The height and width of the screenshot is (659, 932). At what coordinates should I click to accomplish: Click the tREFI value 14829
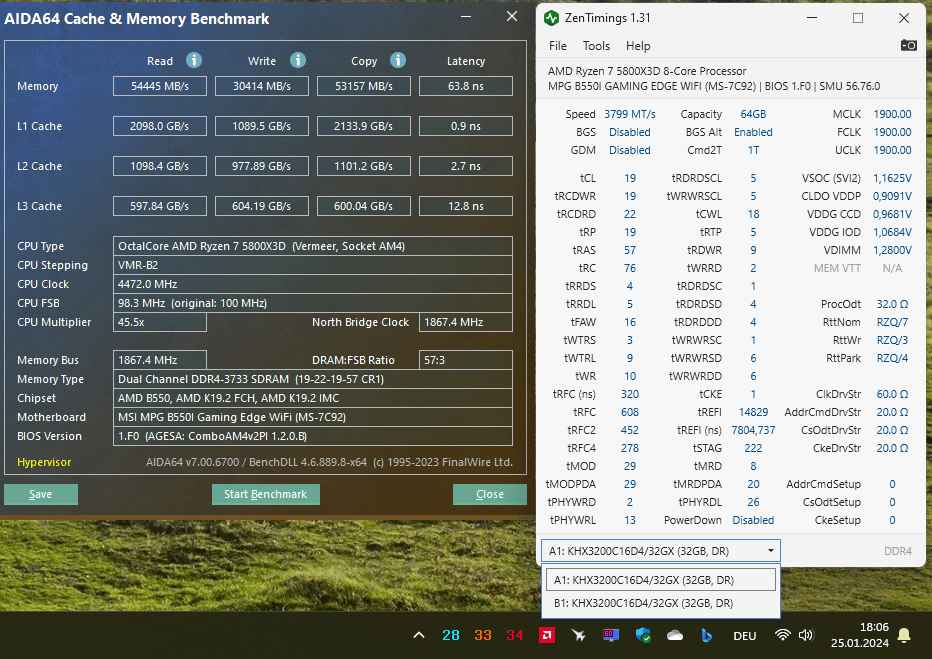pyautogui.click(x=753, y=412)
